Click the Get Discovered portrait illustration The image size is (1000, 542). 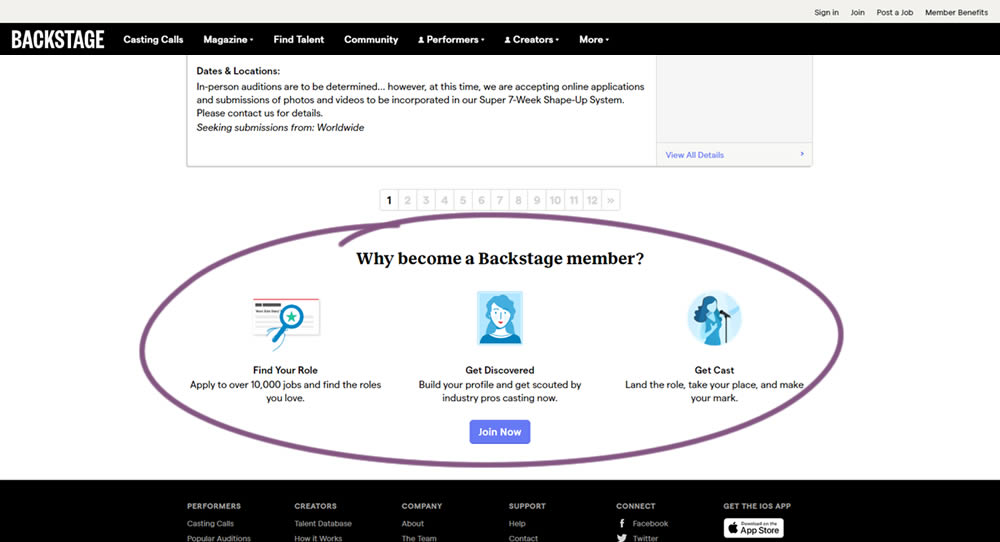pos(499,318)
